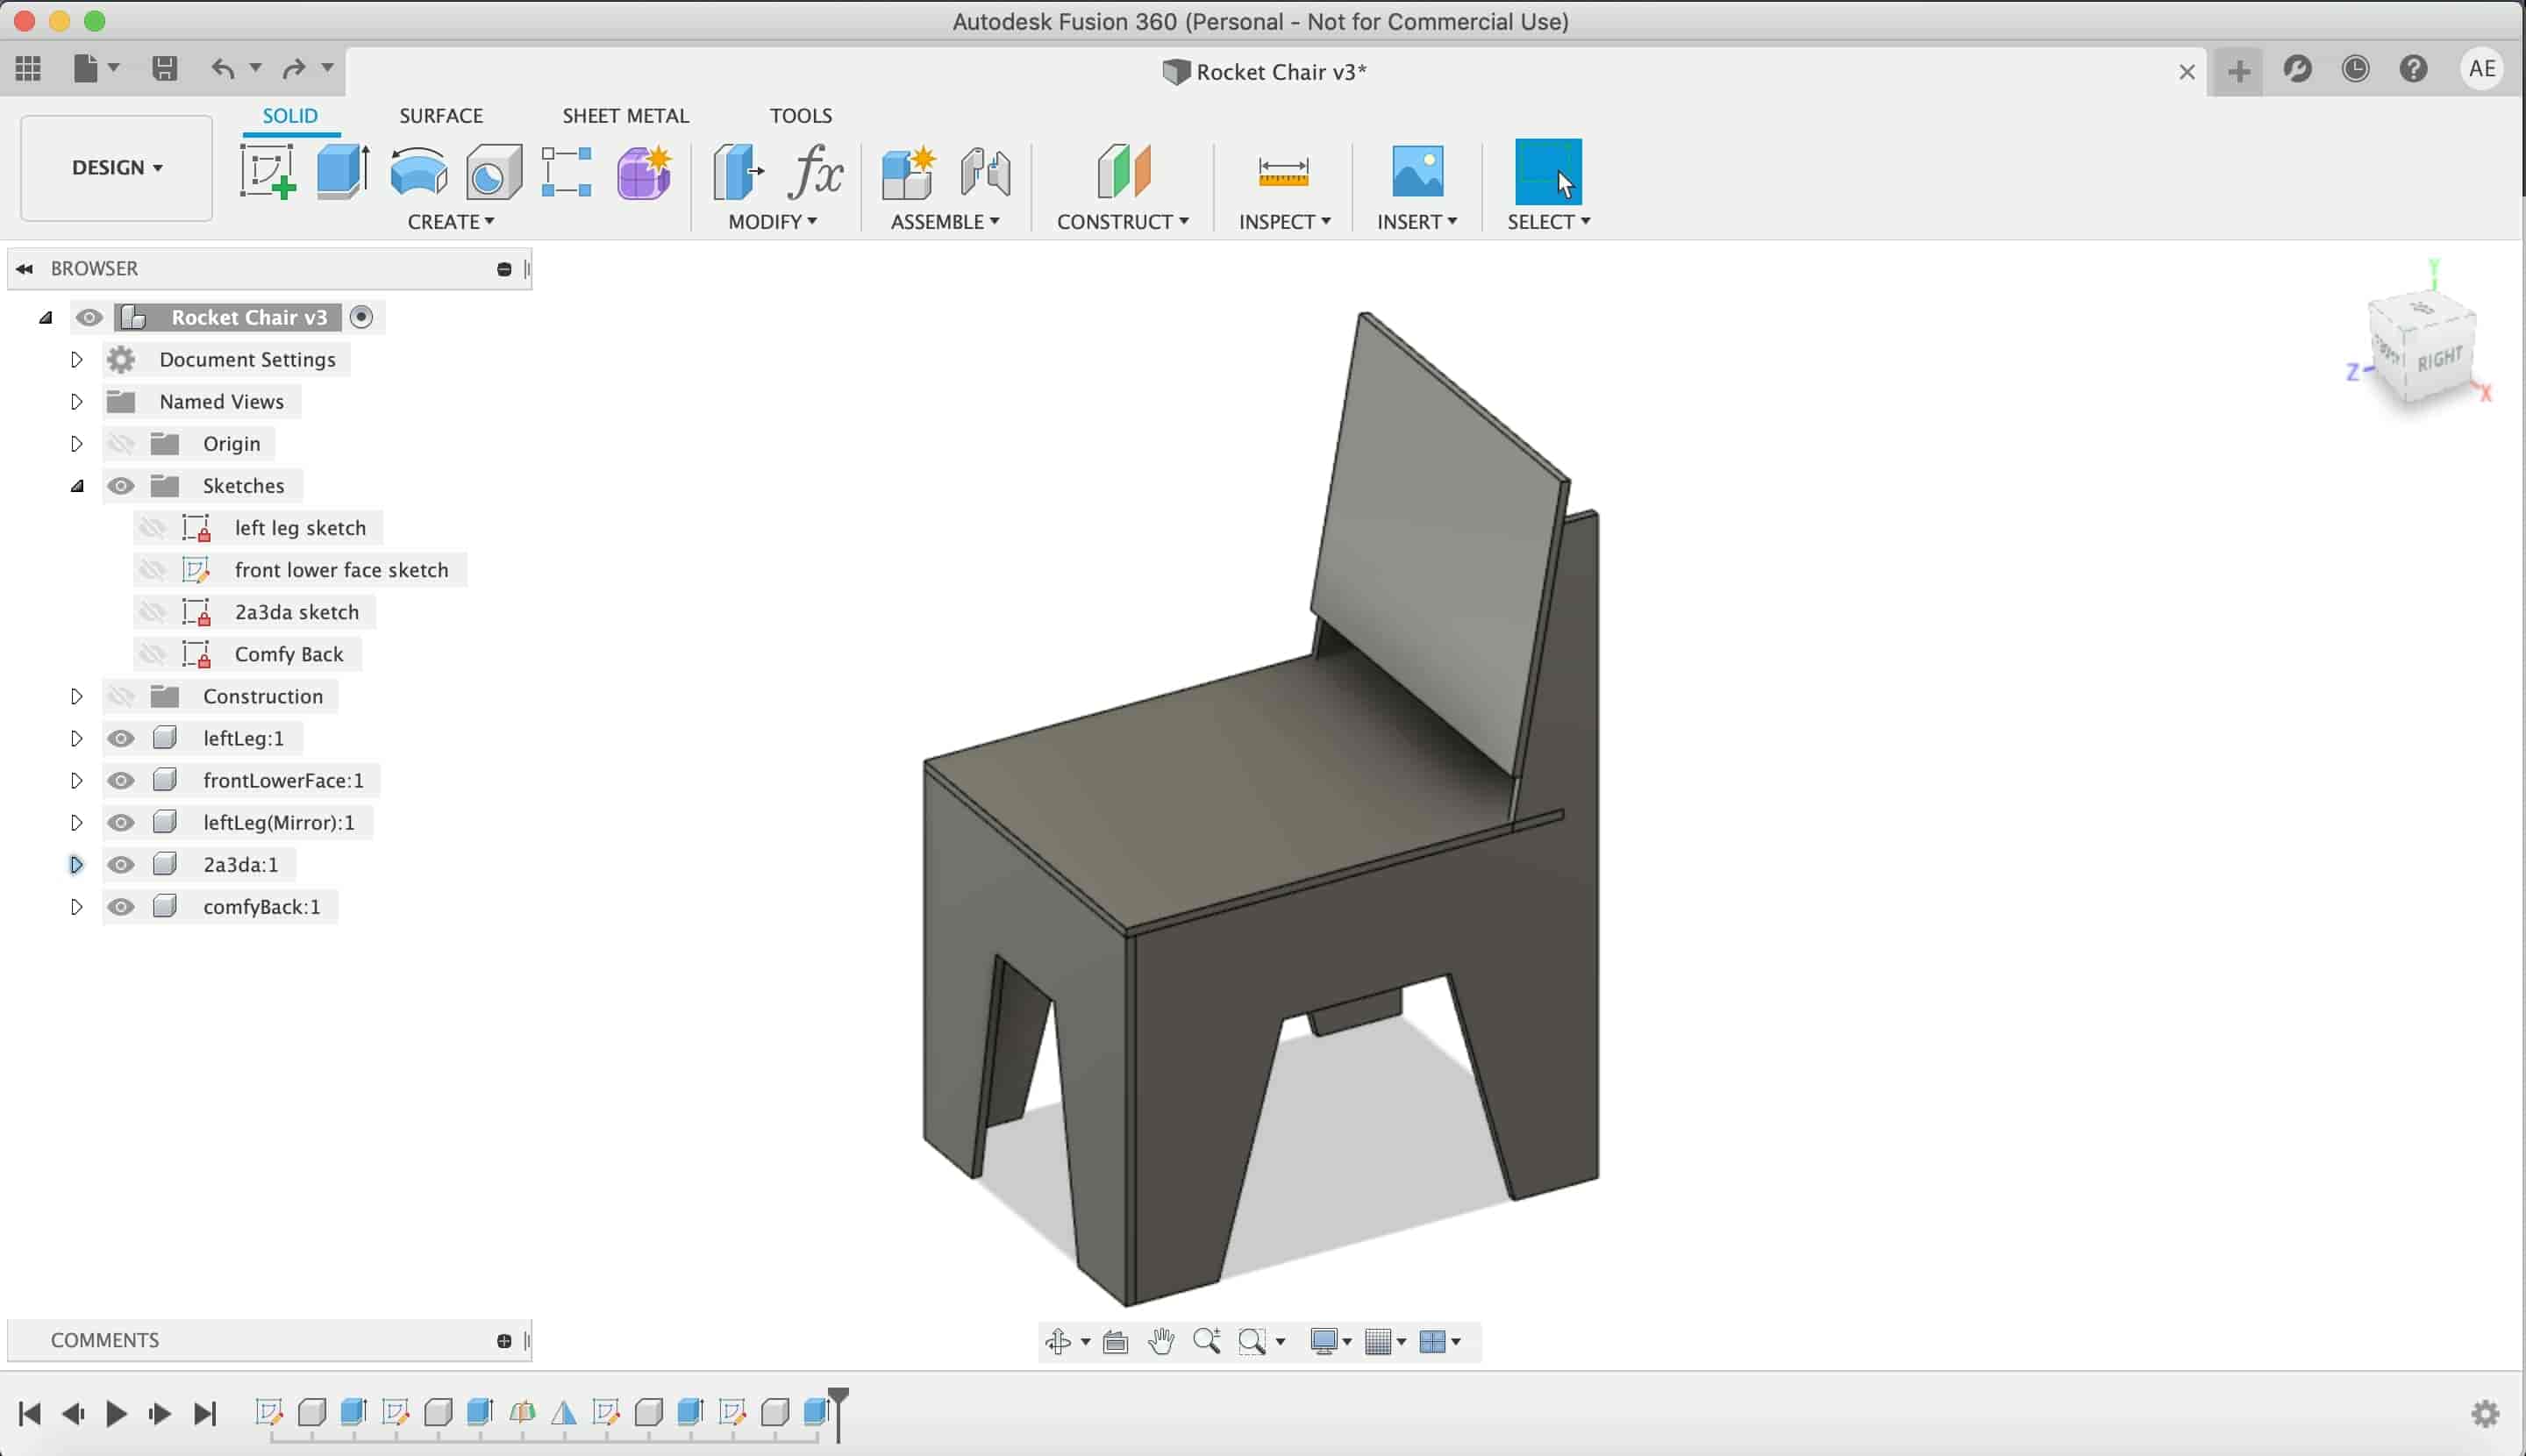Show the Comfy Back sketch
This screenshot has height=1456, width=2526.
pyautogui.click(x=152, y=654)
